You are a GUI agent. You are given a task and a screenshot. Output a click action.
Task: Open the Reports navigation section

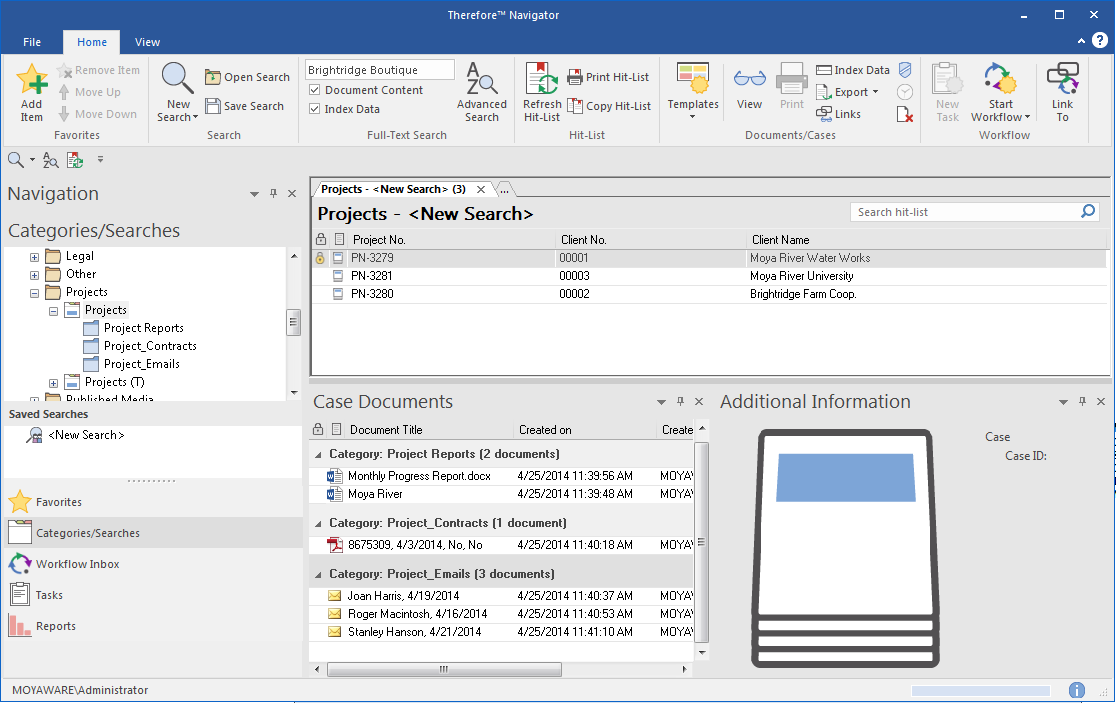pos(55,626)
